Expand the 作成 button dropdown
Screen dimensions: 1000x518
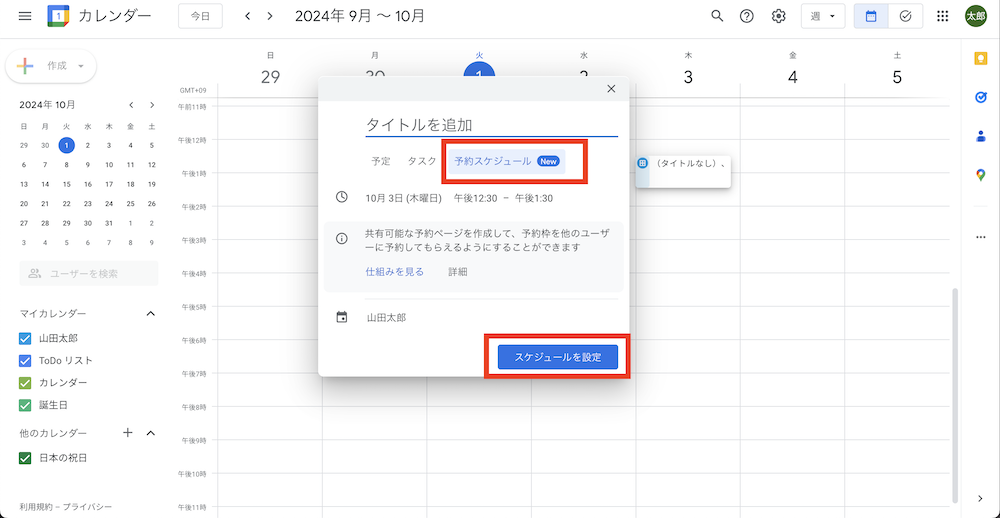click(x=81, y=66)
